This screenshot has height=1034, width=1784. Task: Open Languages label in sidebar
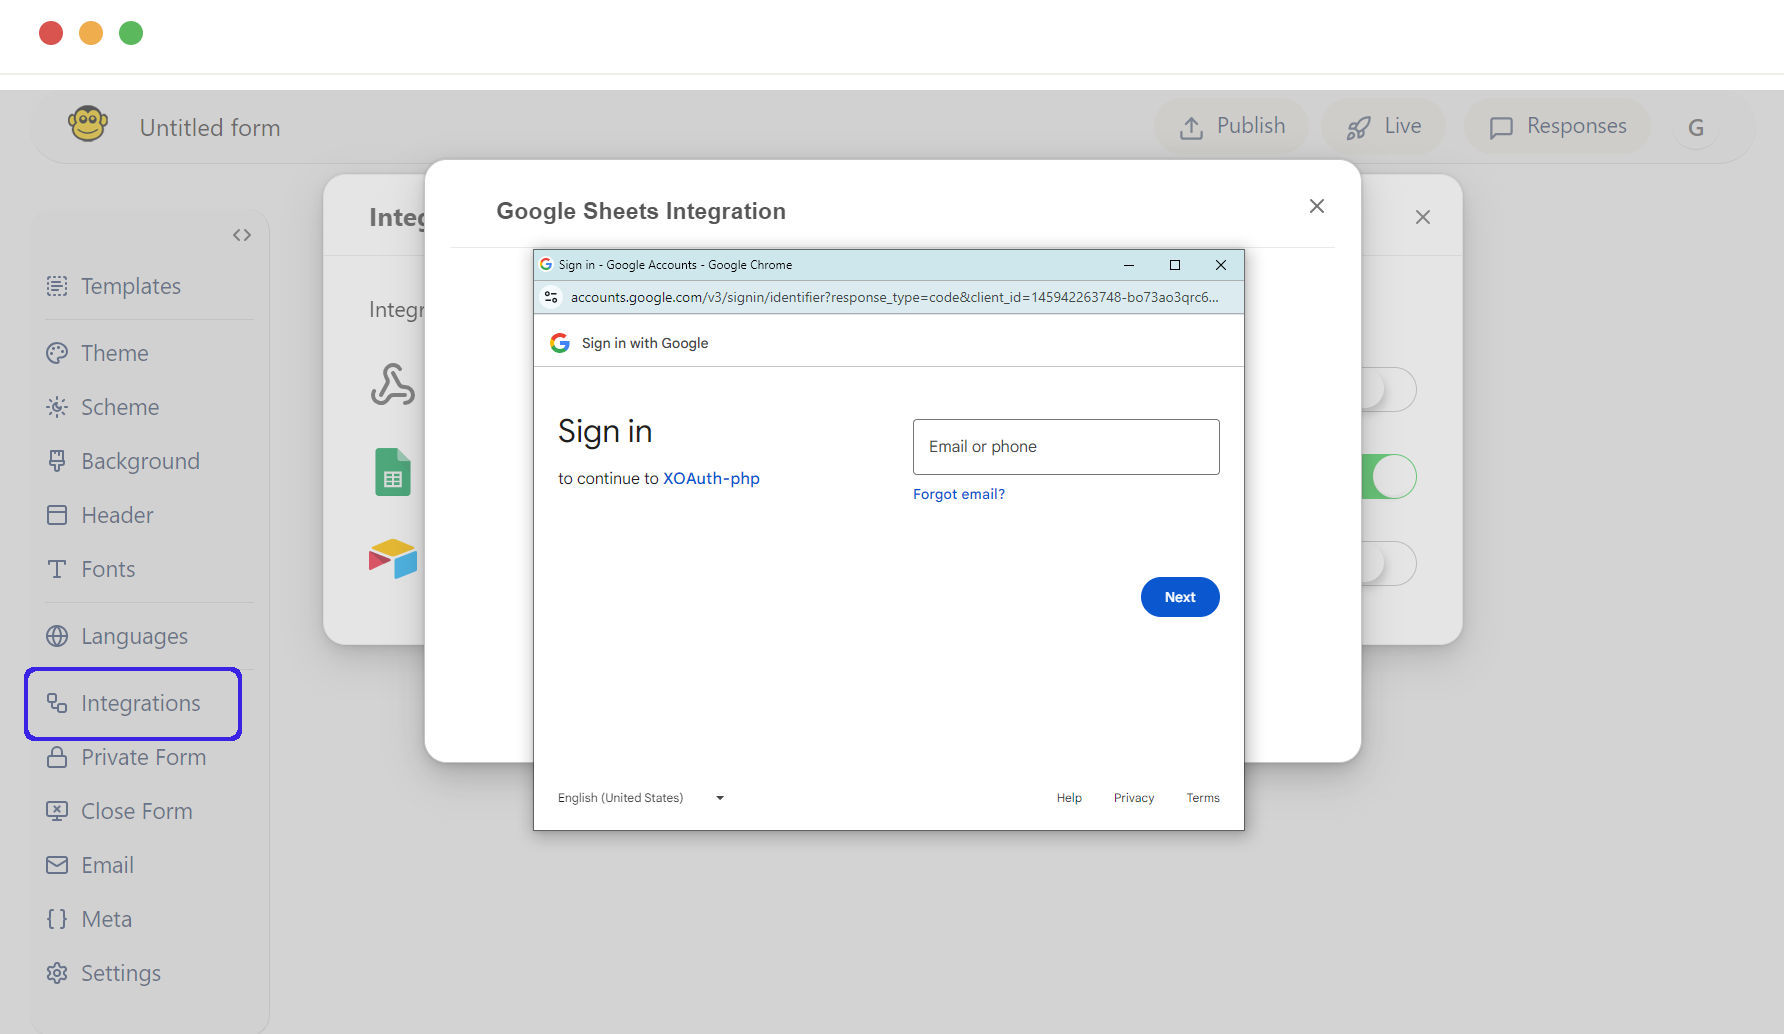click(x=134, y=636)
